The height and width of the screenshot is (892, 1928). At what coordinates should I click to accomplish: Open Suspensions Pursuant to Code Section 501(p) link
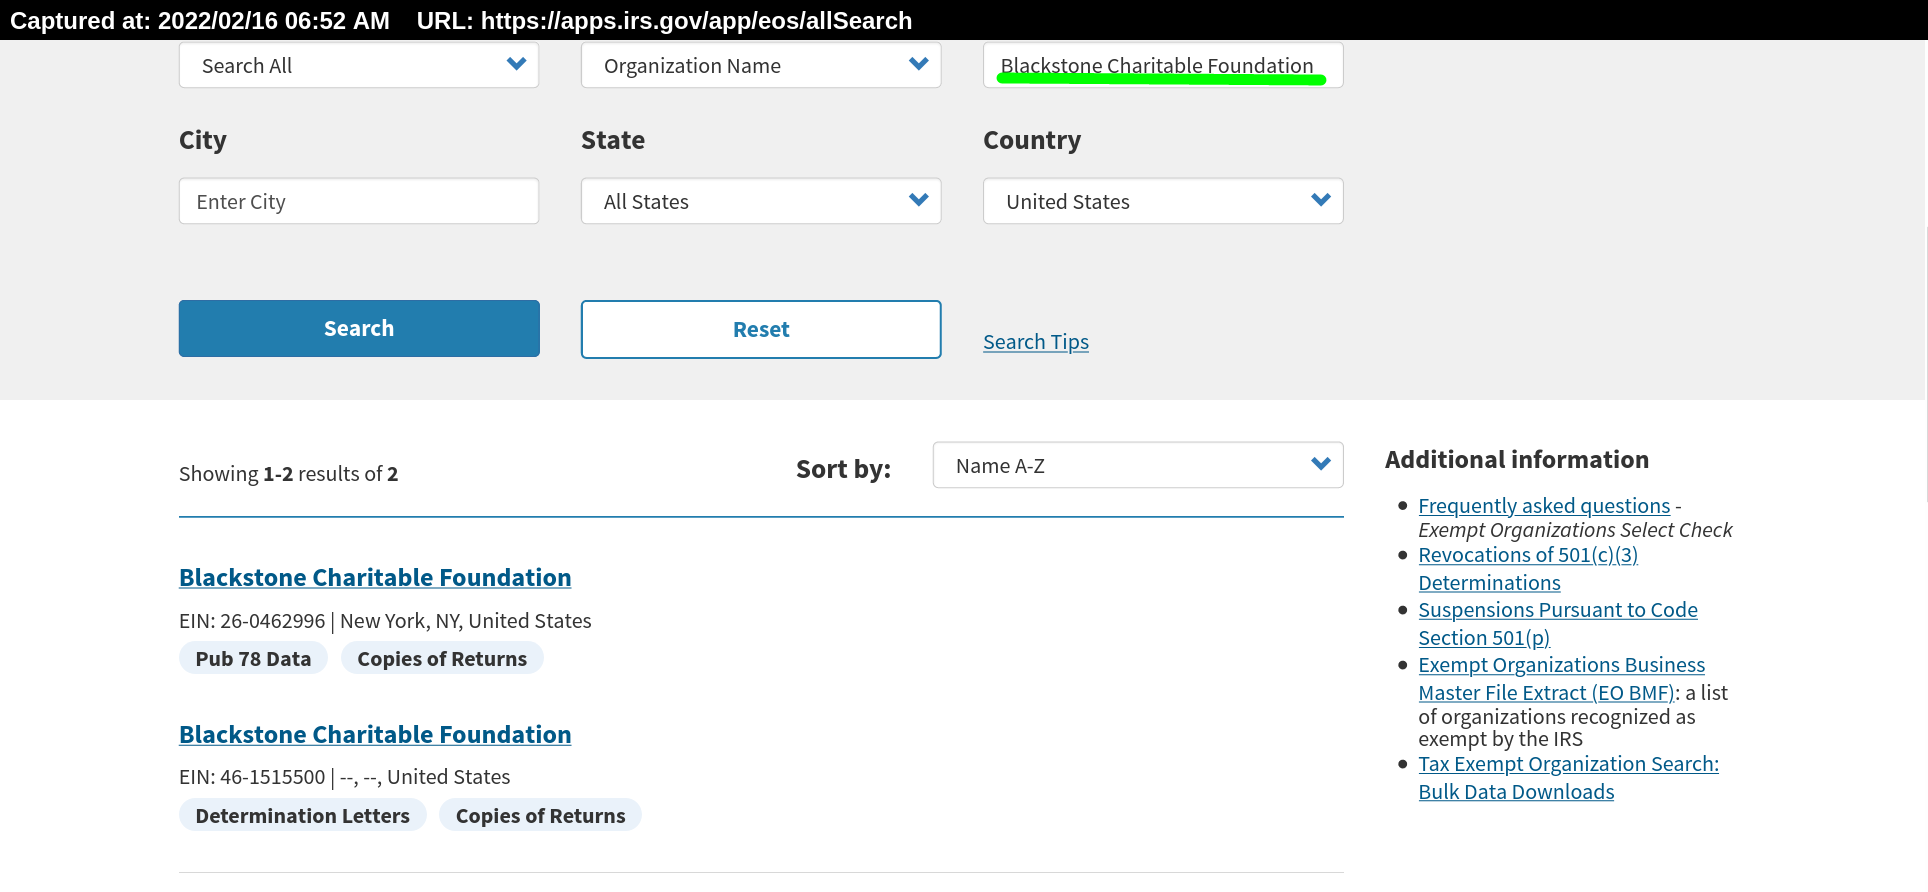coord(1558,624)
